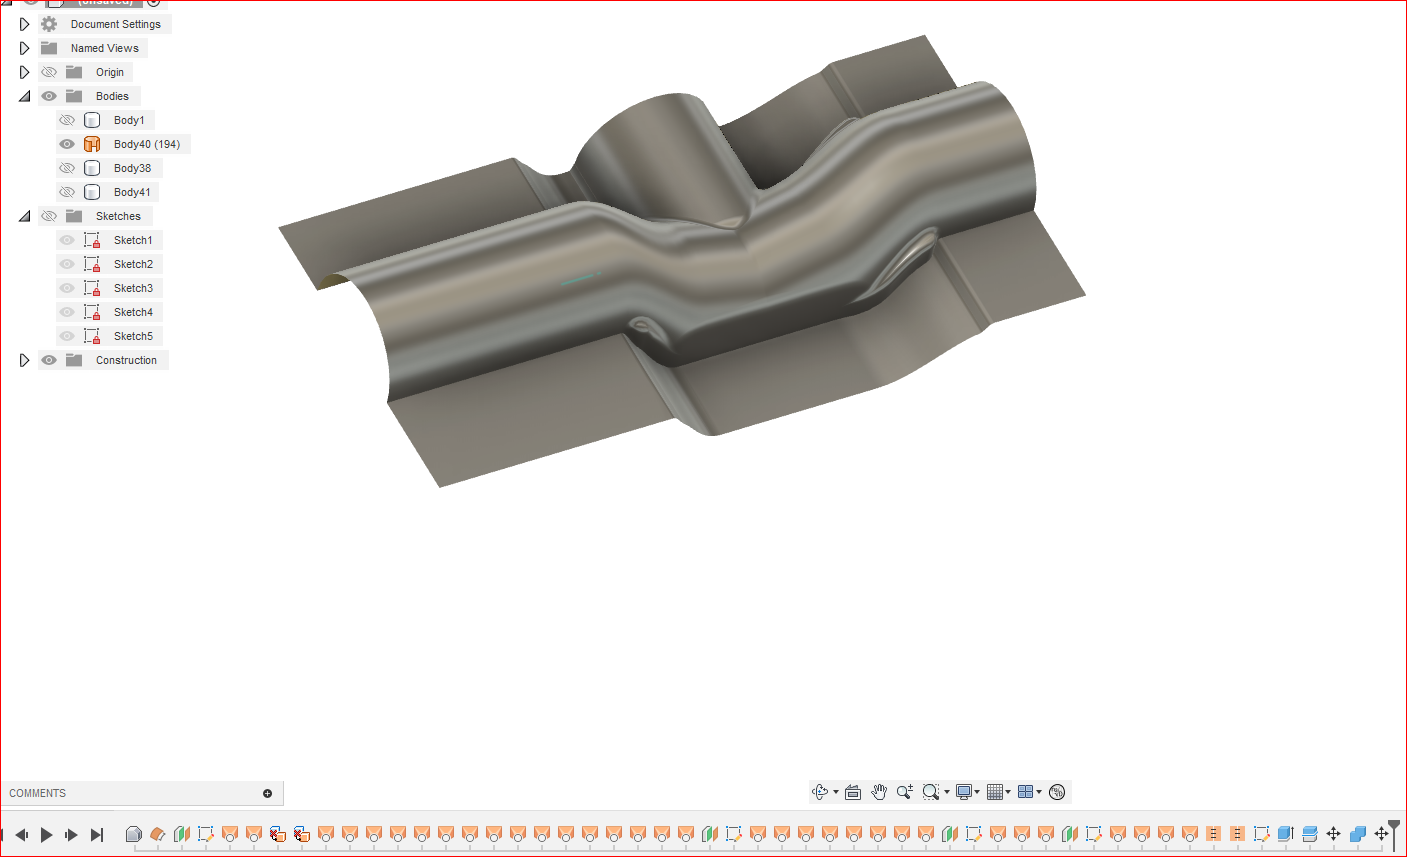Collapse the Sketches folder

[25, 216]
